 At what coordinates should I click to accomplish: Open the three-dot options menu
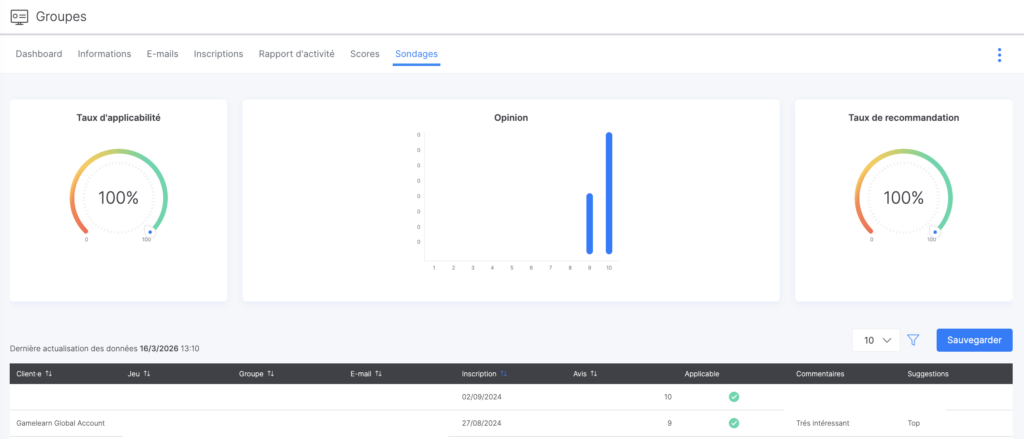(x=998, y=55)
